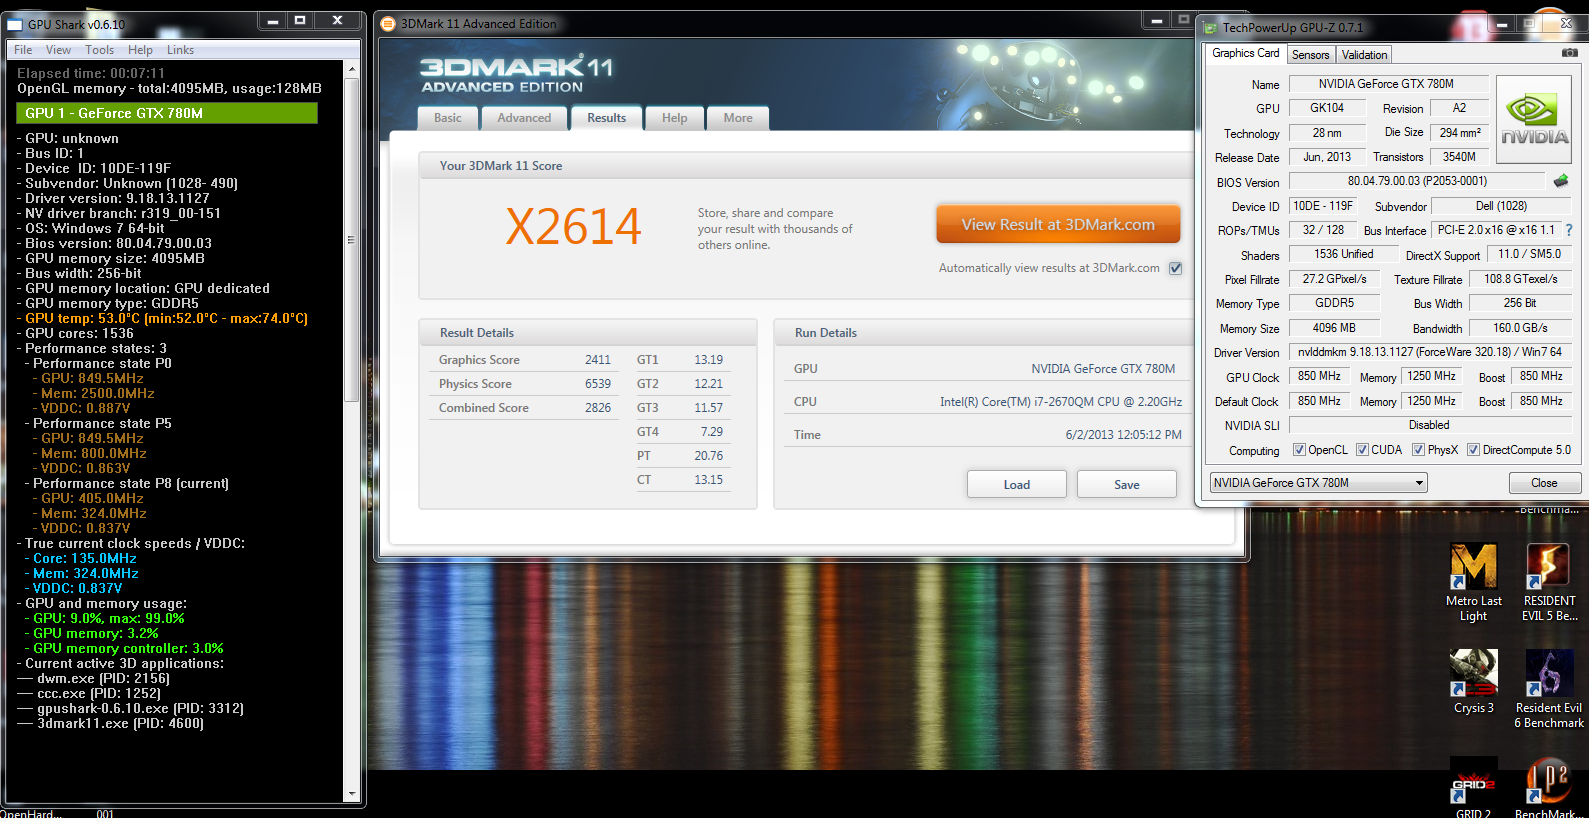This screenshot has width=1589, height=818.
Task: Click the GPU Shark title bar icon
Action: pyautogui.click(x=15, y=24)
